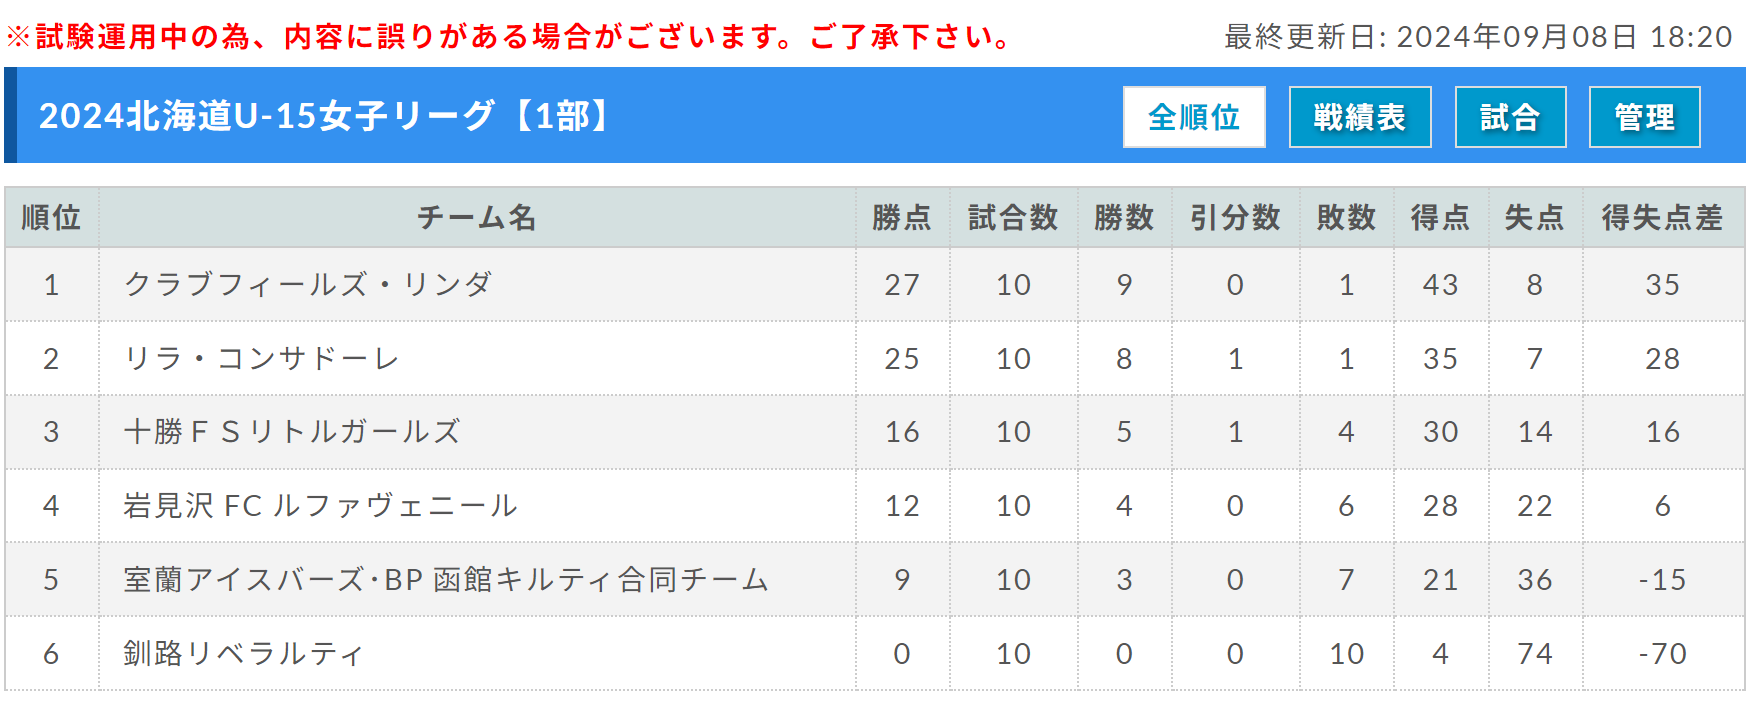Select team 十勝ＦＳリトルガールズ
1752x712 pixels.
(291, 432)
